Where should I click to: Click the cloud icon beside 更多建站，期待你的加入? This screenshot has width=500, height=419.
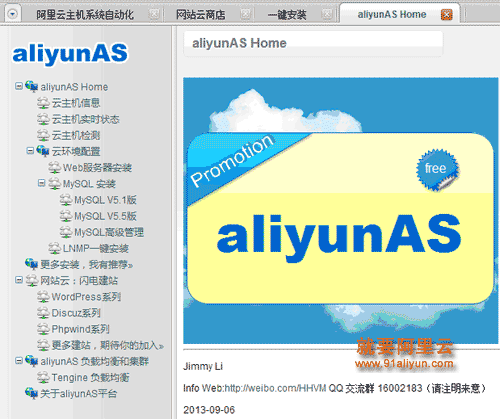tap(43, 345)
